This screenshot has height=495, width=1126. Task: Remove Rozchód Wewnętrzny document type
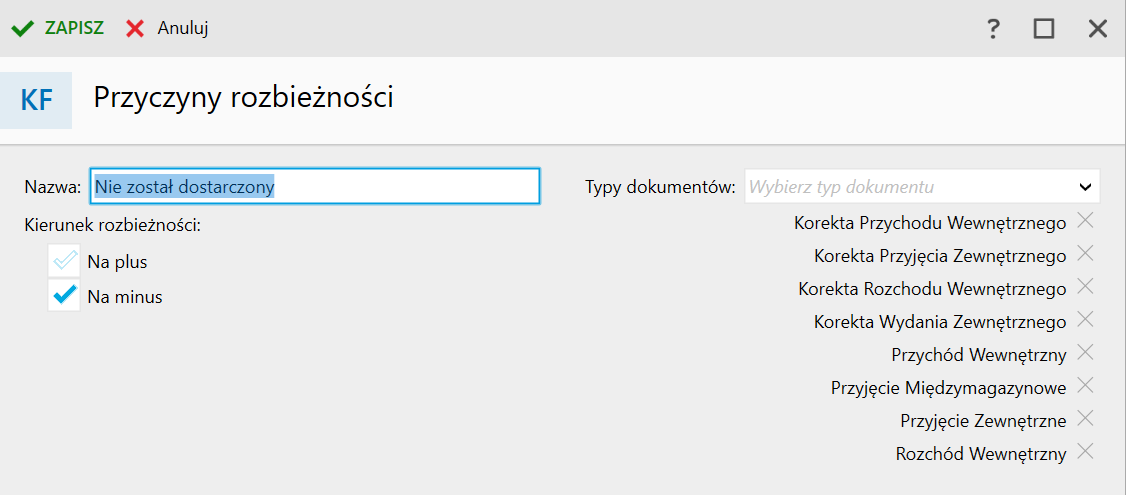1085,452
